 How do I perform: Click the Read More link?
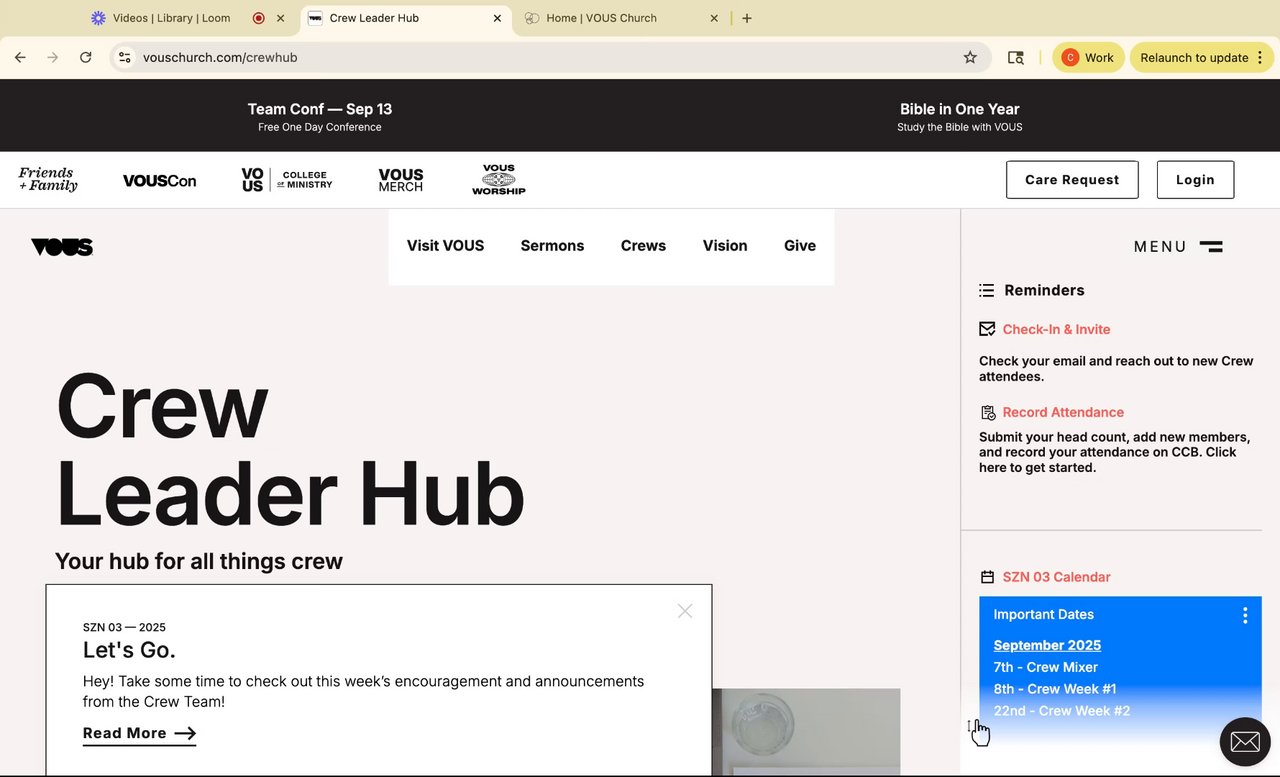[x=139, y=734]
